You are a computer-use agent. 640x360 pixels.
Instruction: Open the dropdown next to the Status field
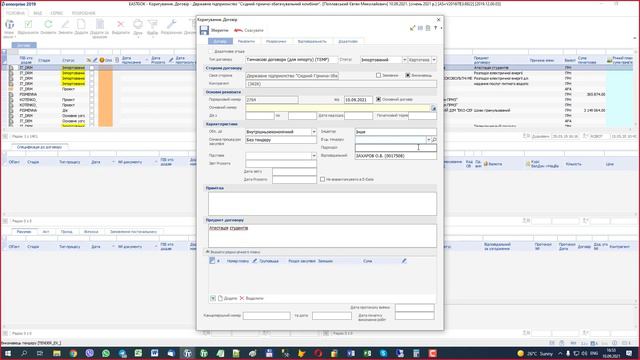(434, 60)
